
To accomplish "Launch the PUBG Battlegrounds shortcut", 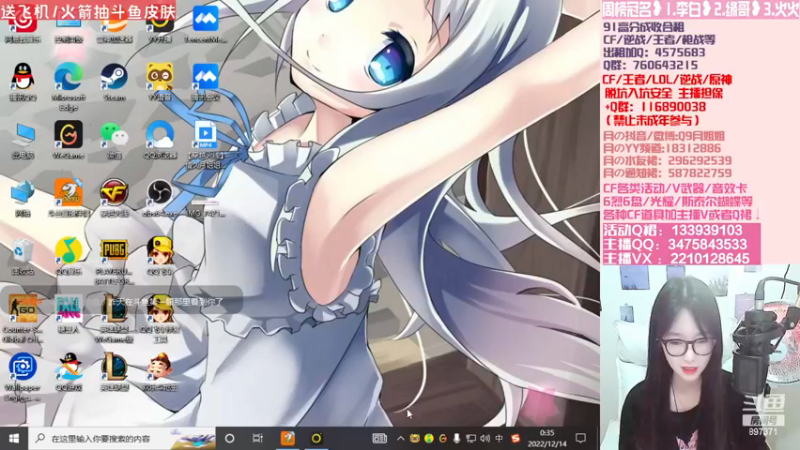I will point(114,251).
